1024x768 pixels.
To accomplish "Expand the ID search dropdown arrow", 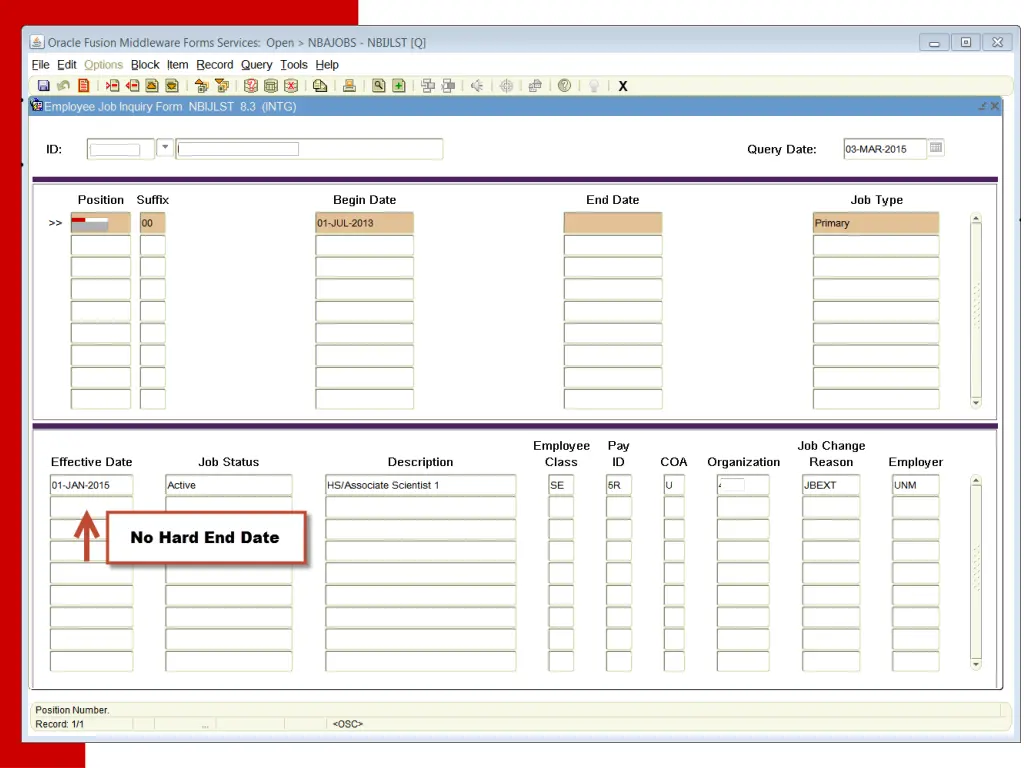I will (x=165, y=148).
